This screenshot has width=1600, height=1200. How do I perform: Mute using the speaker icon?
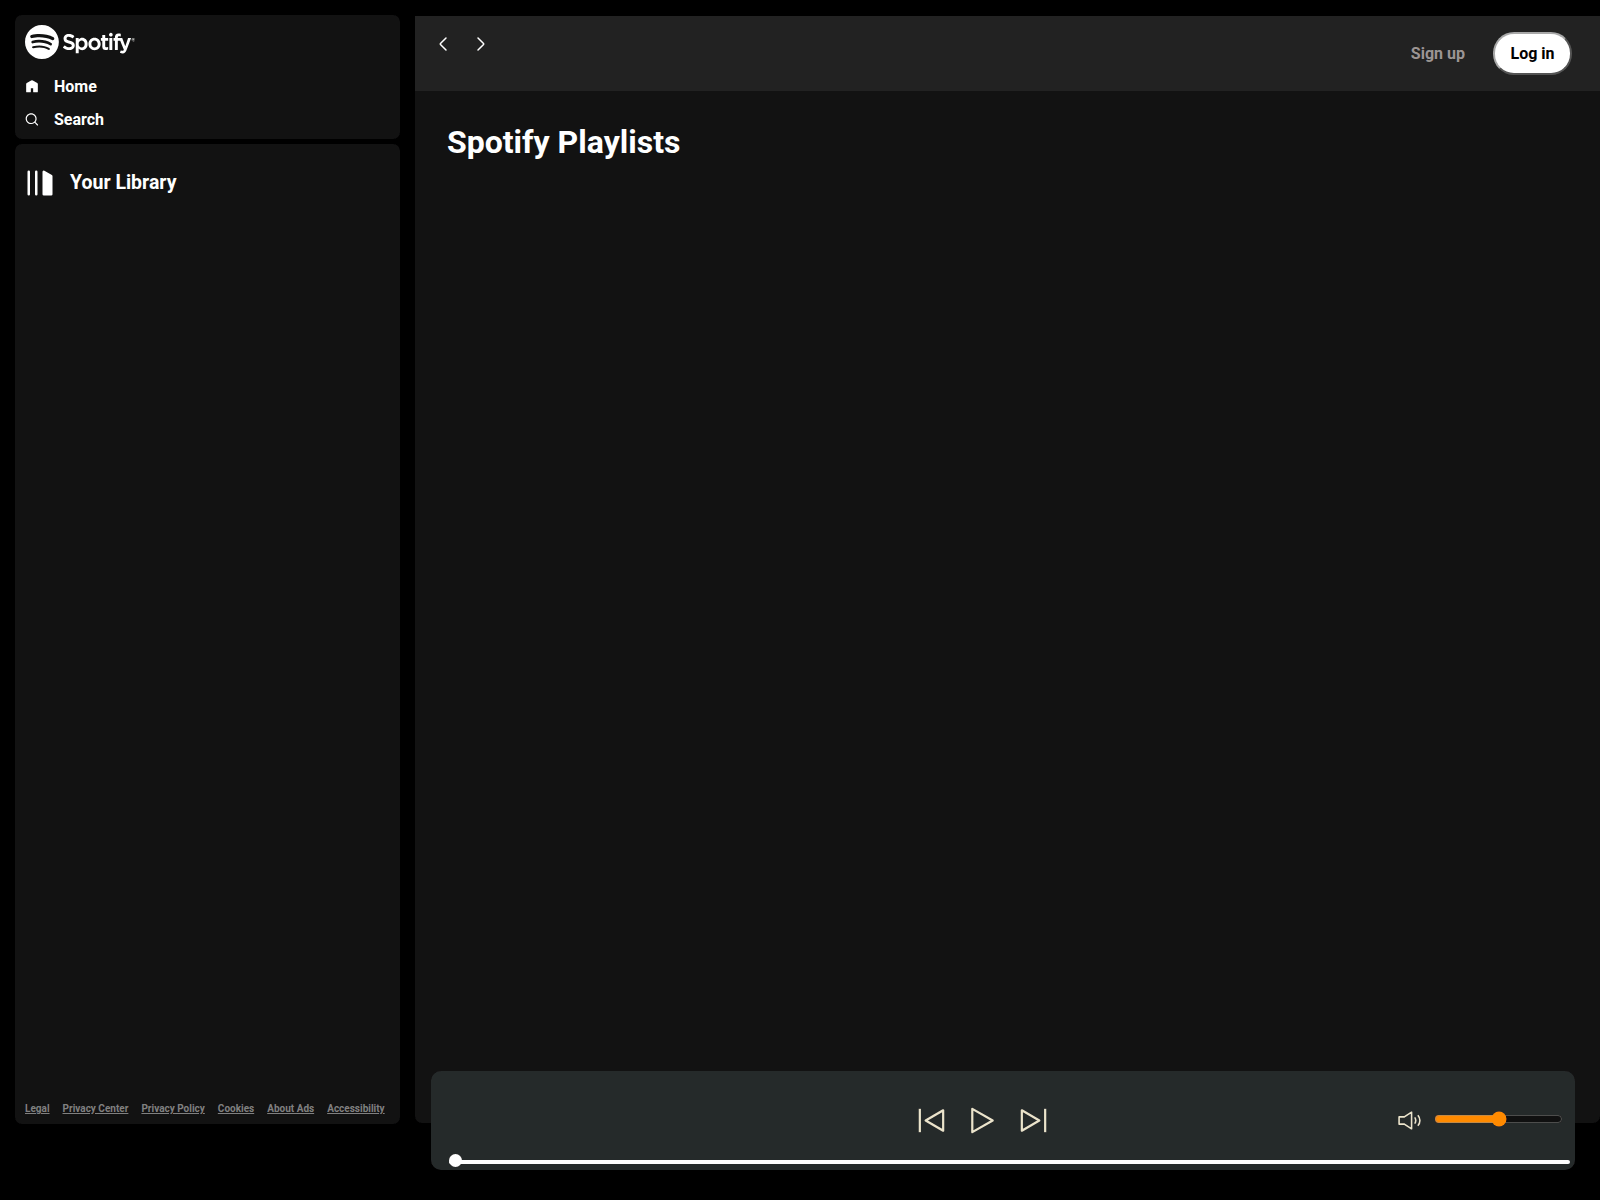[1409, 1120]
